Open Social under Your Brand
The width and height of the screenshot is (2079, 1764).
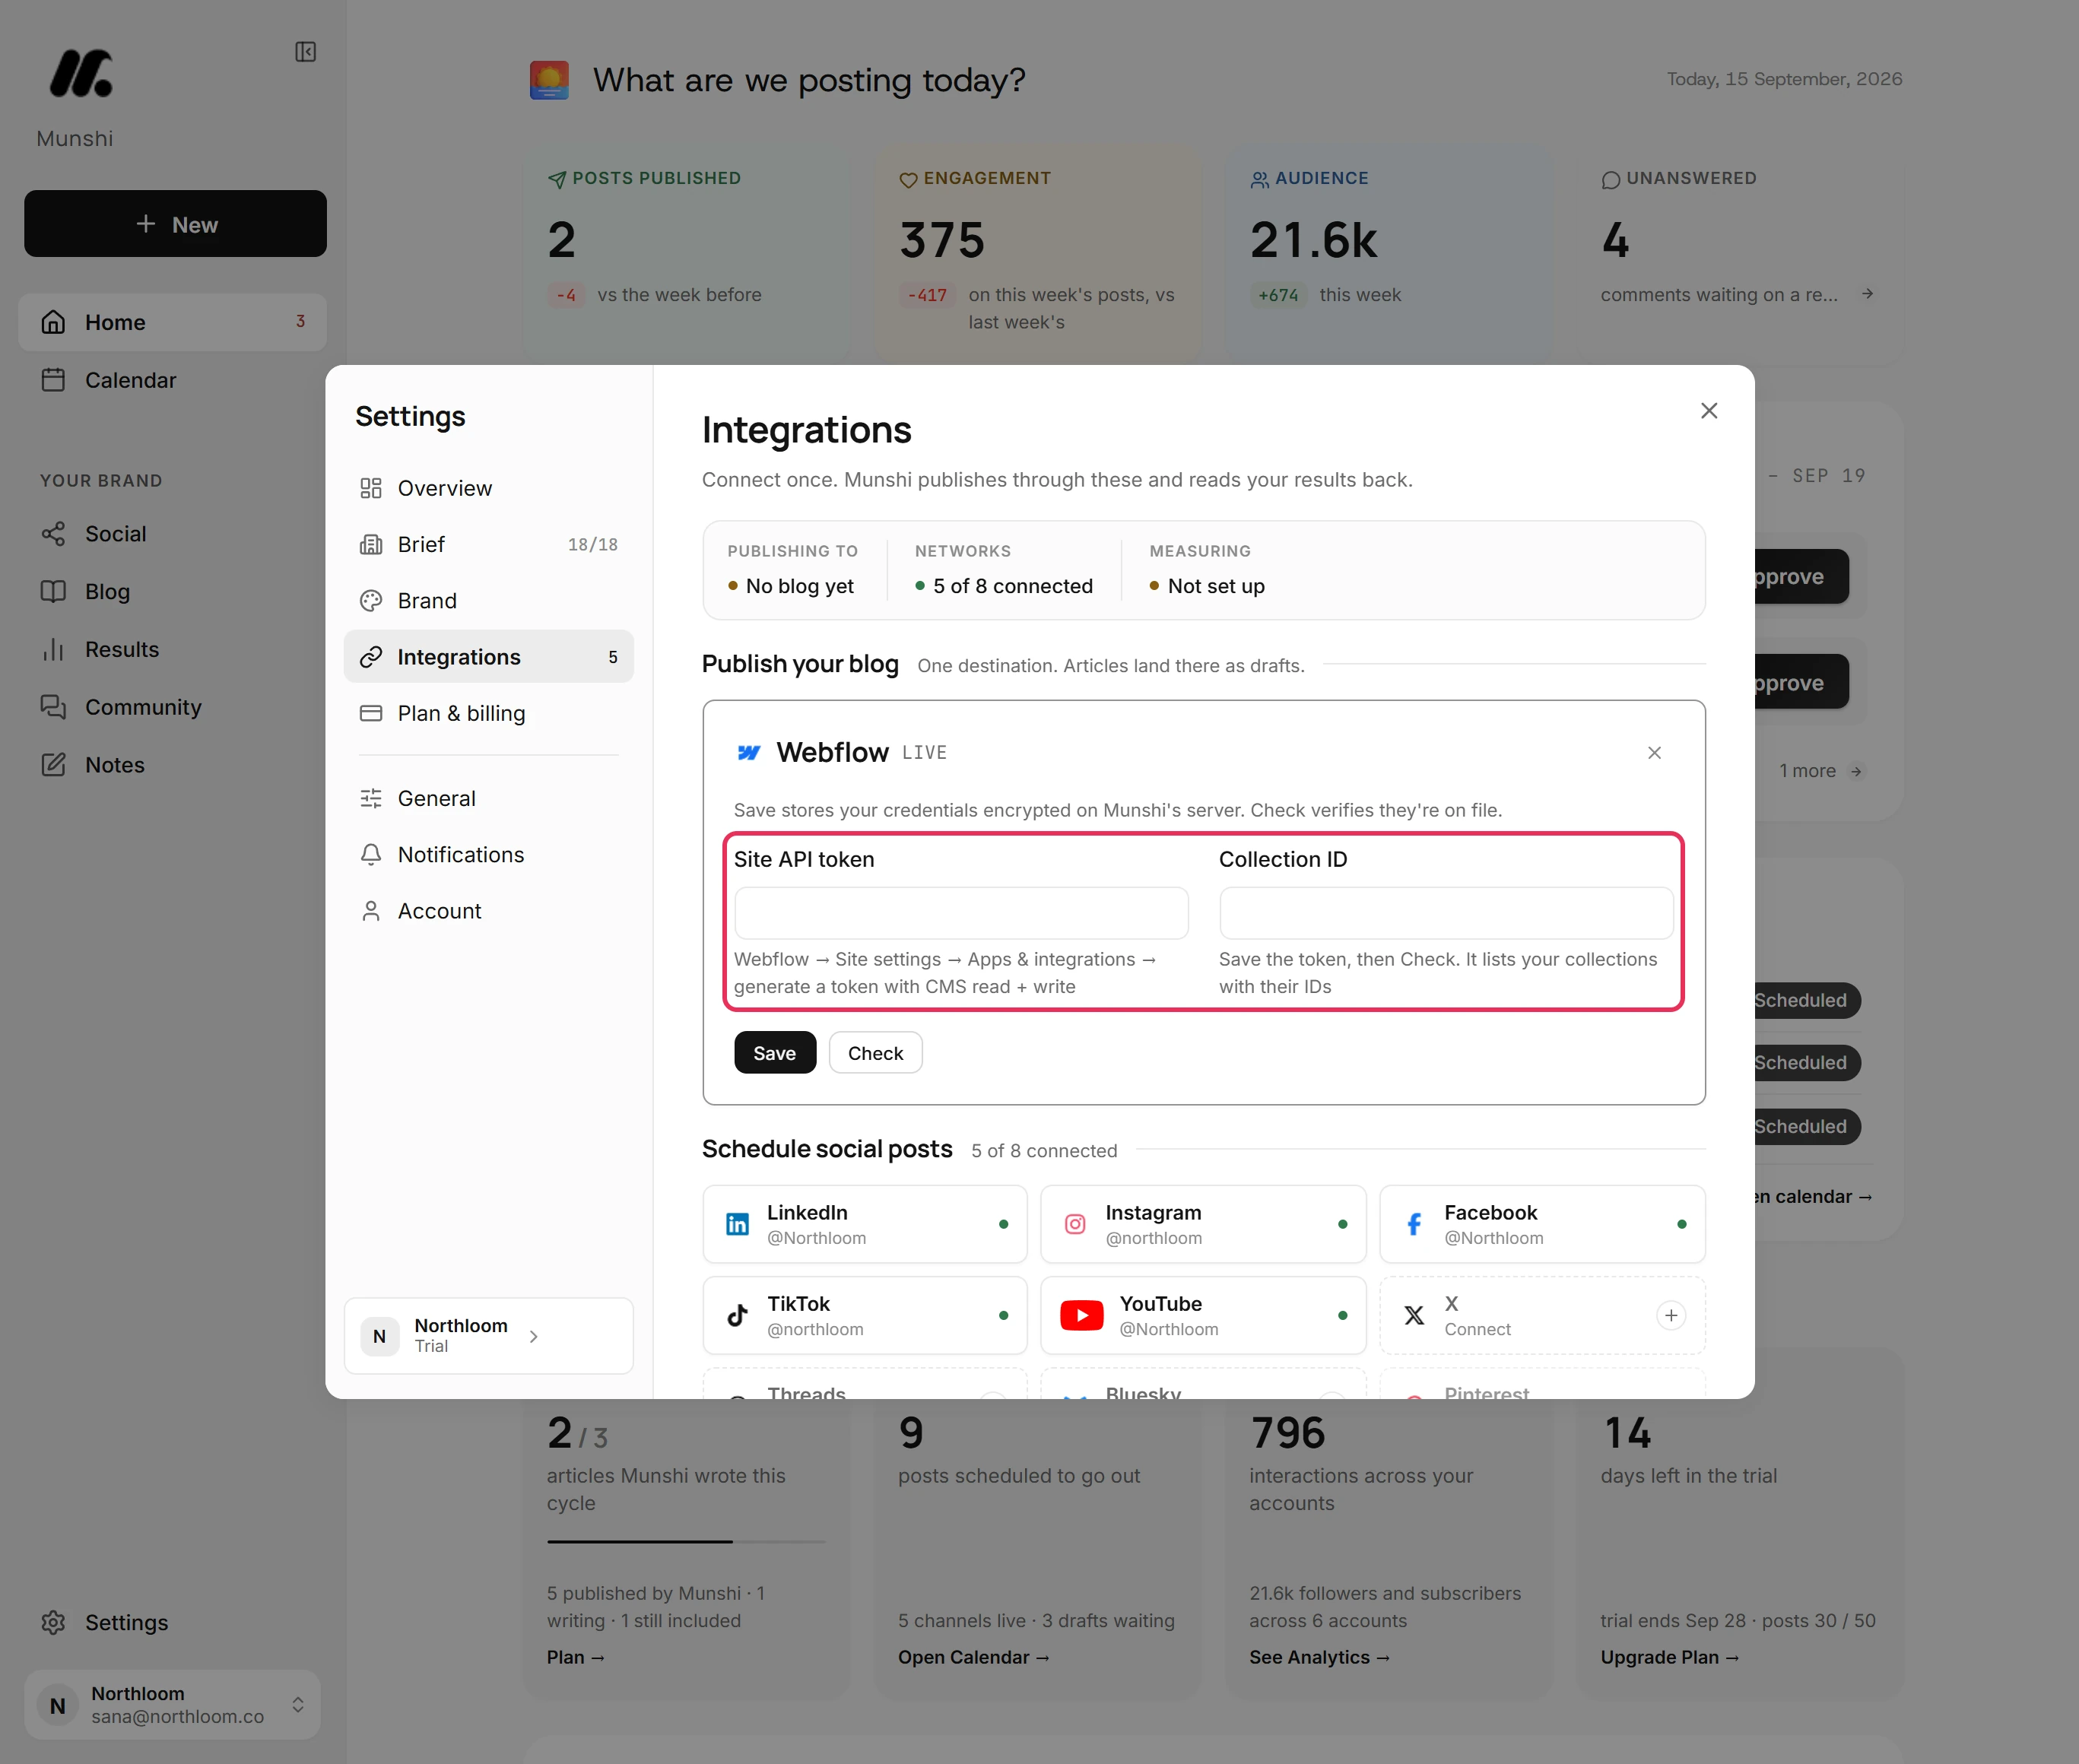click(x=172, y=534)
